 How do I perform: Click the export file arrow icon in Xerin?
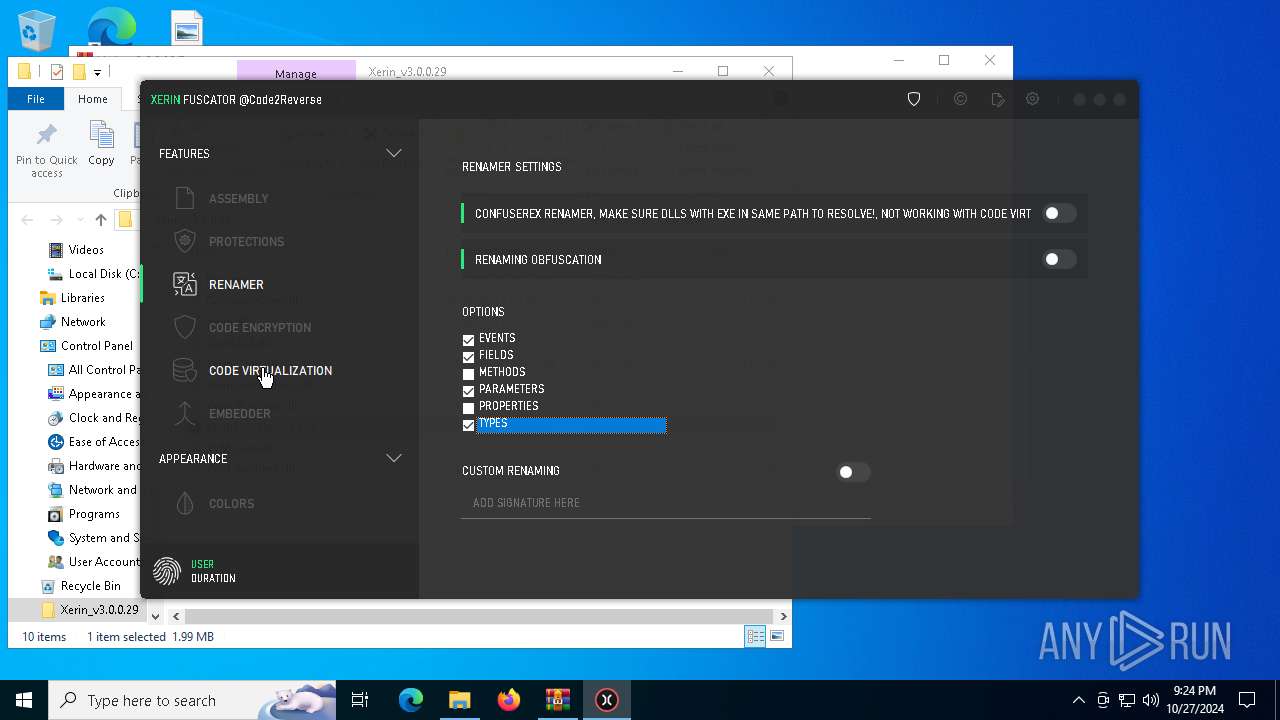point(997,100)
